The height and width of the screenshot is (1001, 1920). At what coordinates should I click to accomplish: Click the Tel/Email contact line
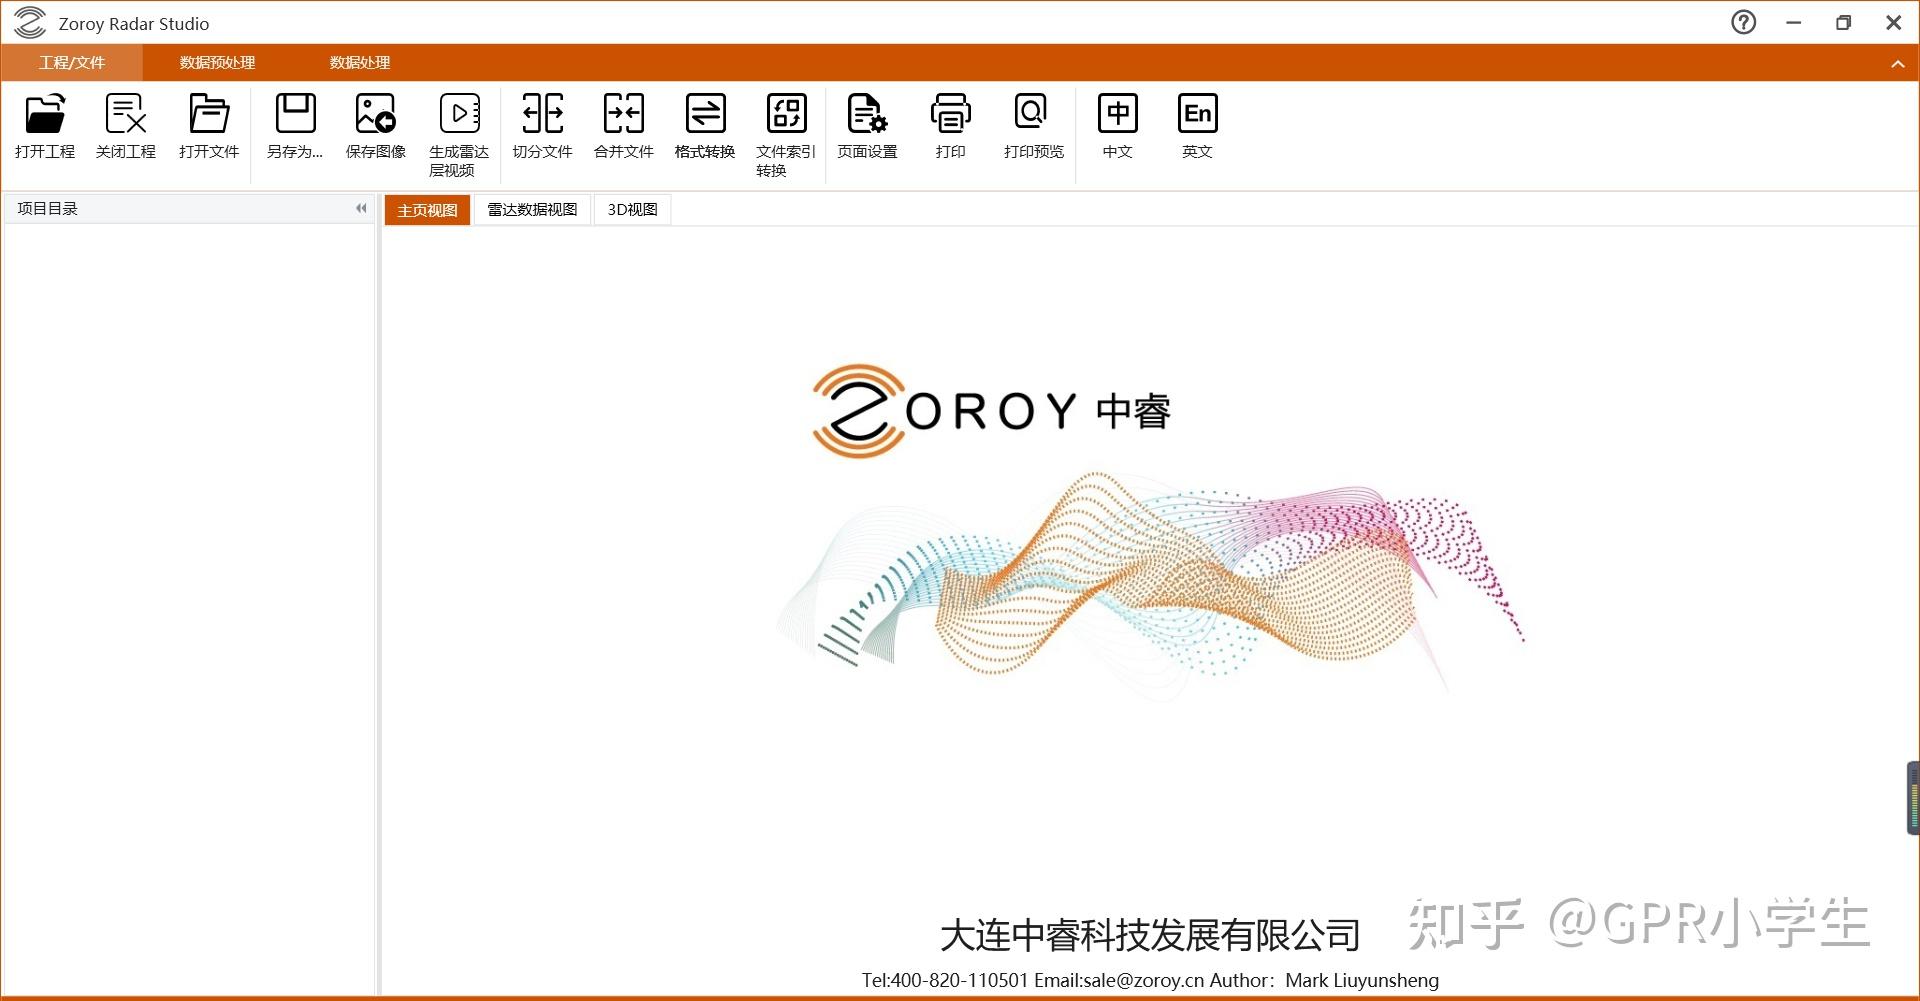pyautogui.click(x=1150, y=980)
